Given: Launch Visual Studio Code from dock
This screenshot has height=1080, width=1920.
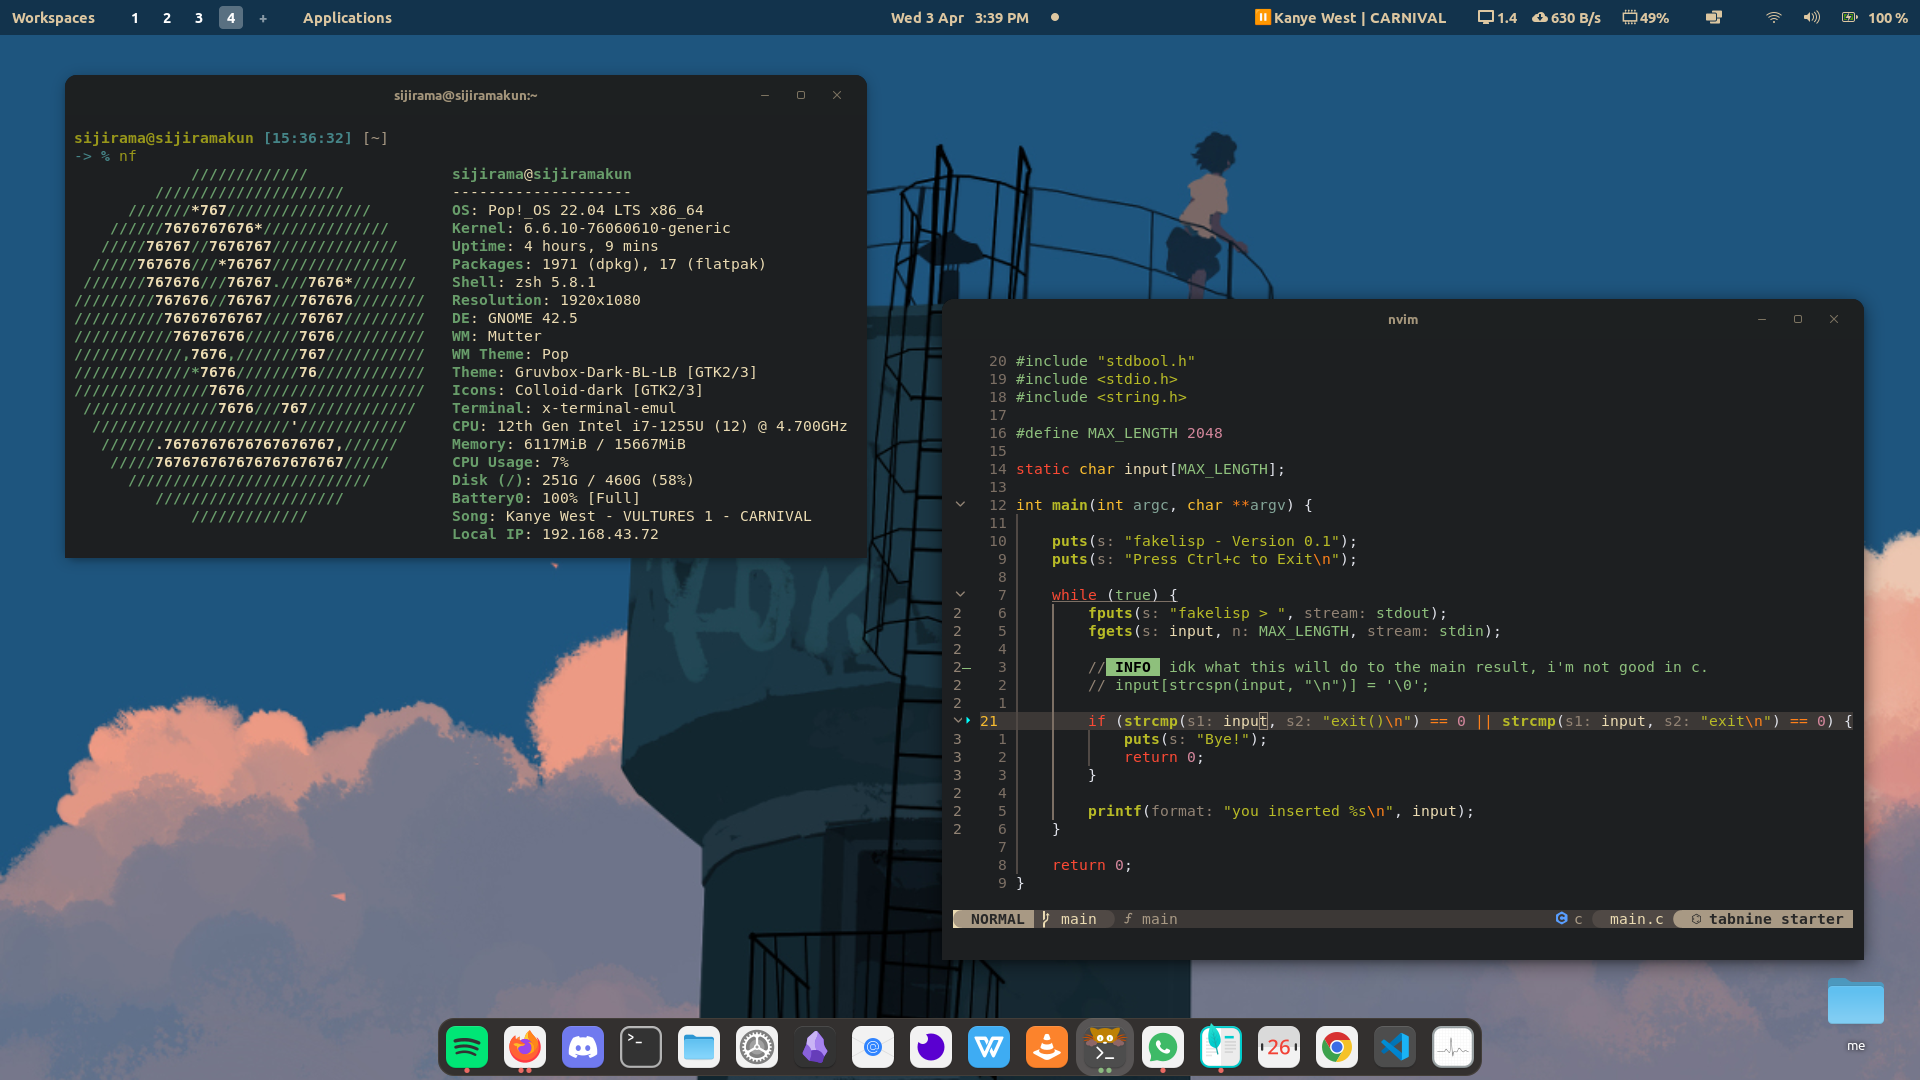Looking at the screenshot, I should tap(1395, 1047).
